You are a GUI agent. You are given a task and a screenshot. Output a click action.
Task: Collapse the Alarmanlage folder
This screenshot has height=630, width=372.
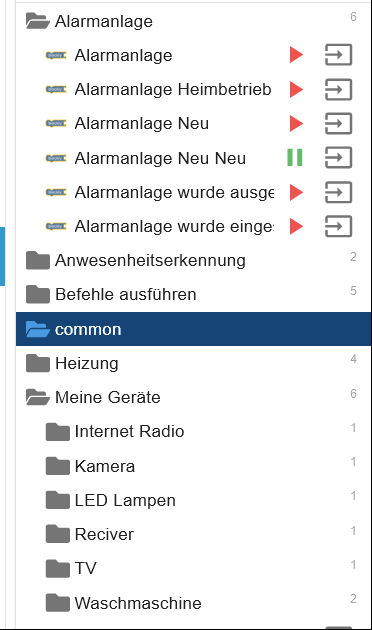(38, 21)
